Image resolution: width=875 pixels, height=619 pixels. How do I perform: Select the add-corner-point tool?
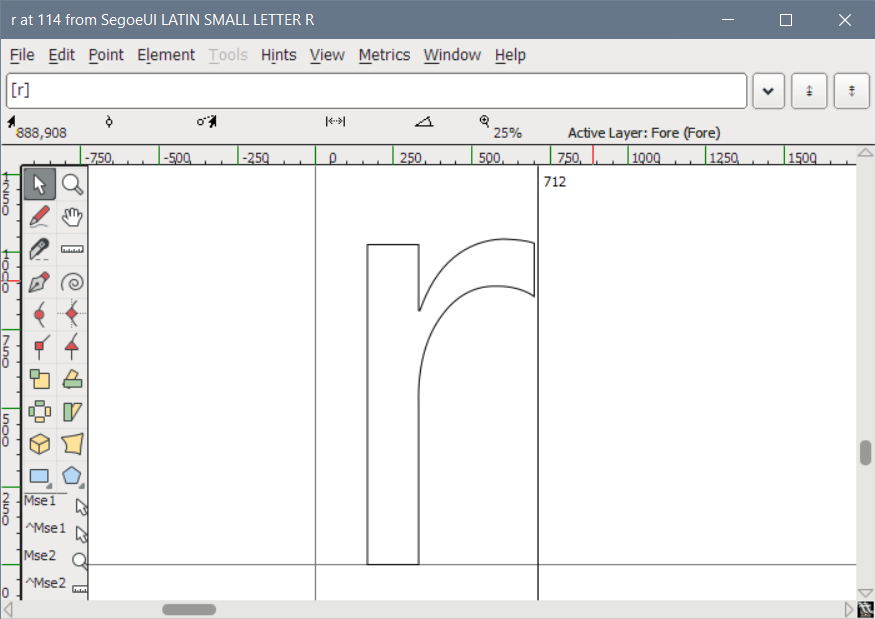coord(39,345)
